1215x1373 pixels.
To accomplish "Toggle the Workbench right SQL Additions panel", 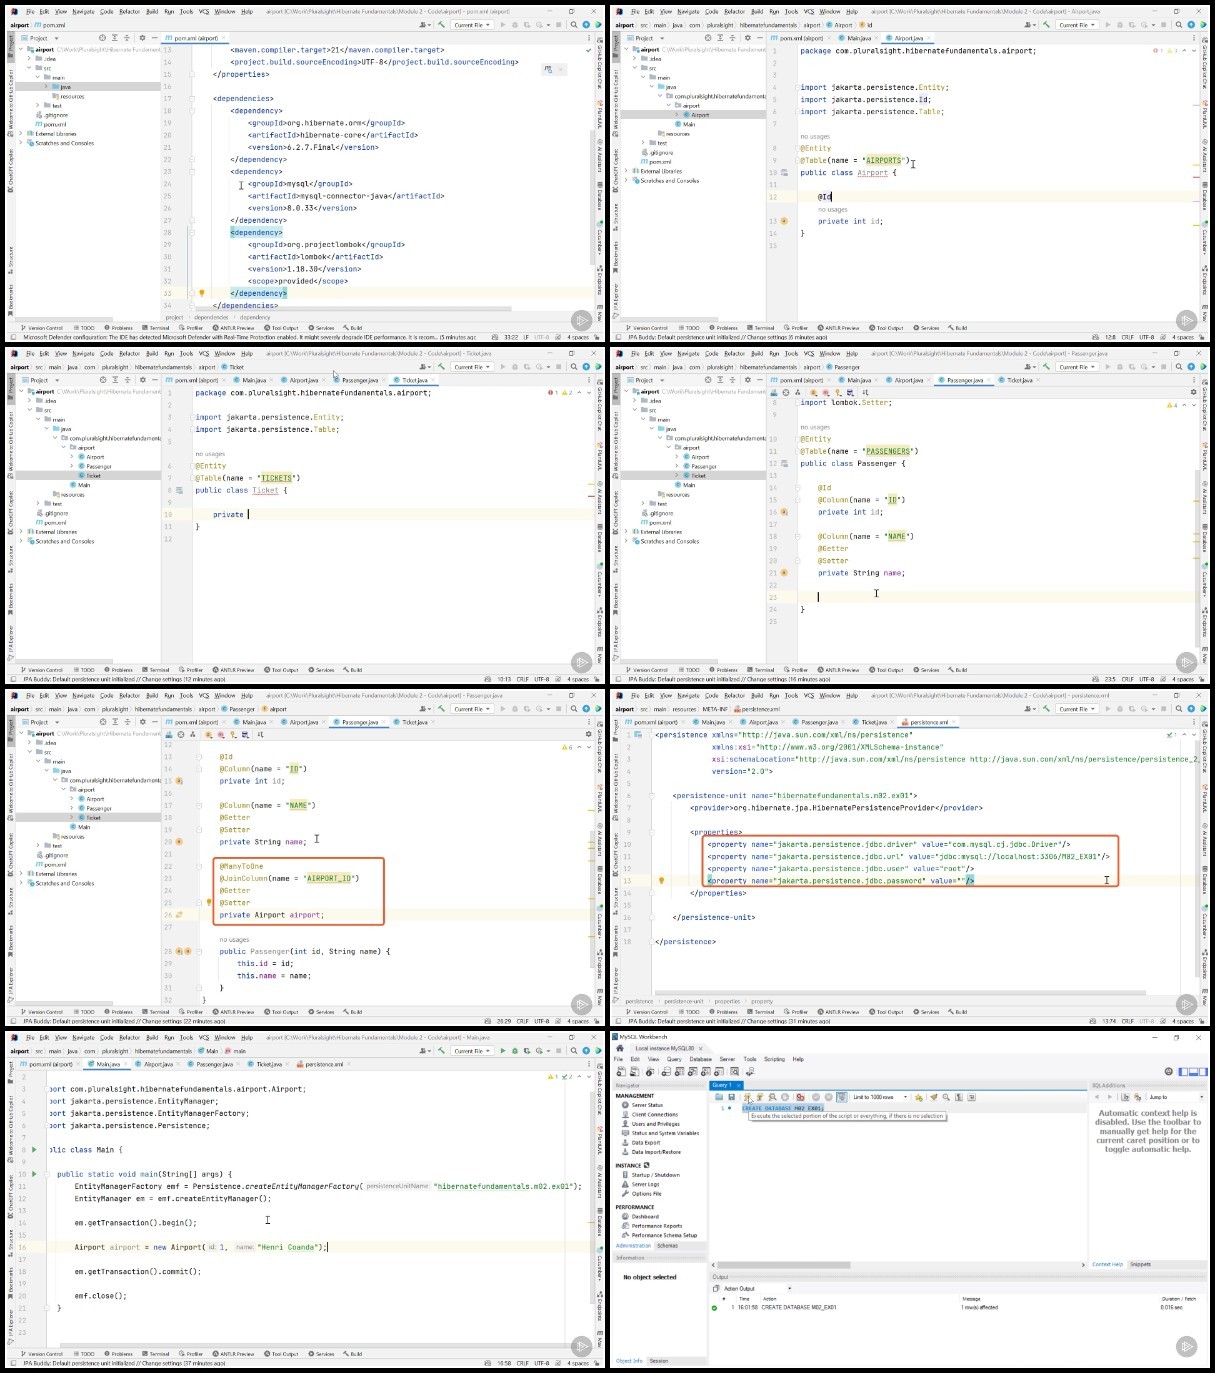I will click(x=1204, y=1071).
